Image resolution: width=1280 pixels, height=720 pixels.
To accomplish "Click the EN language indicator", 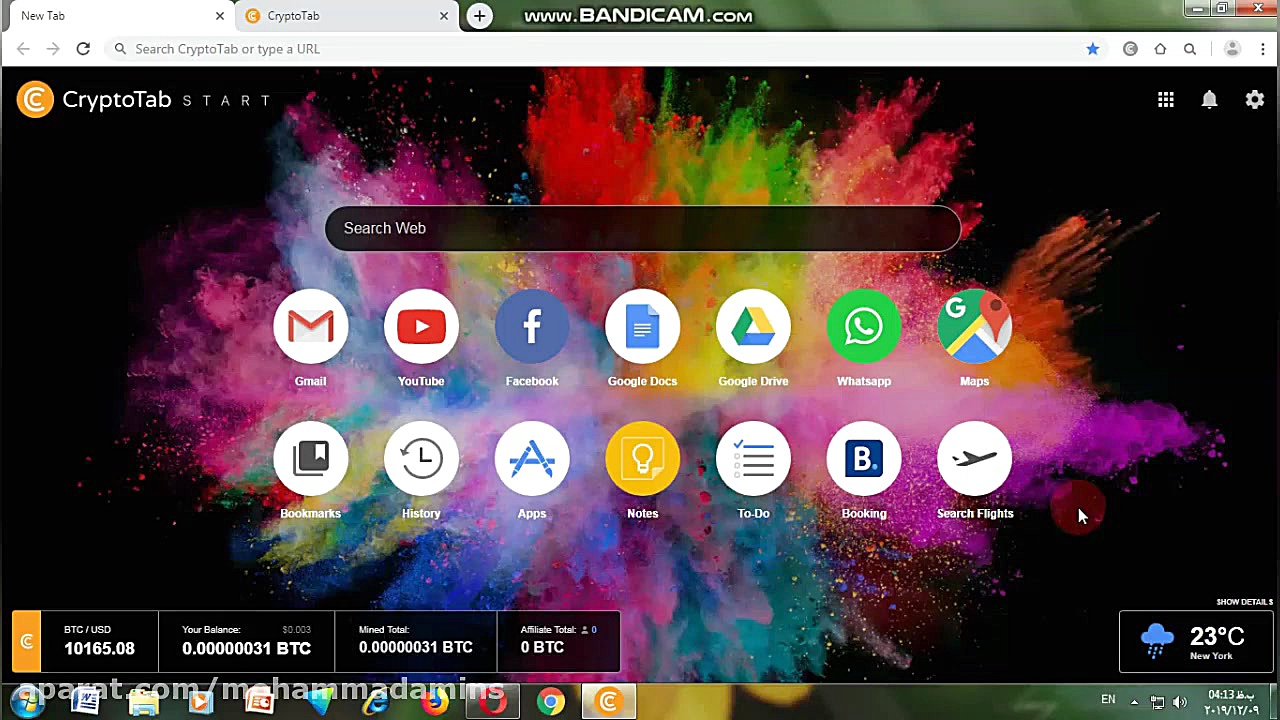I will tap(1108, 700).
